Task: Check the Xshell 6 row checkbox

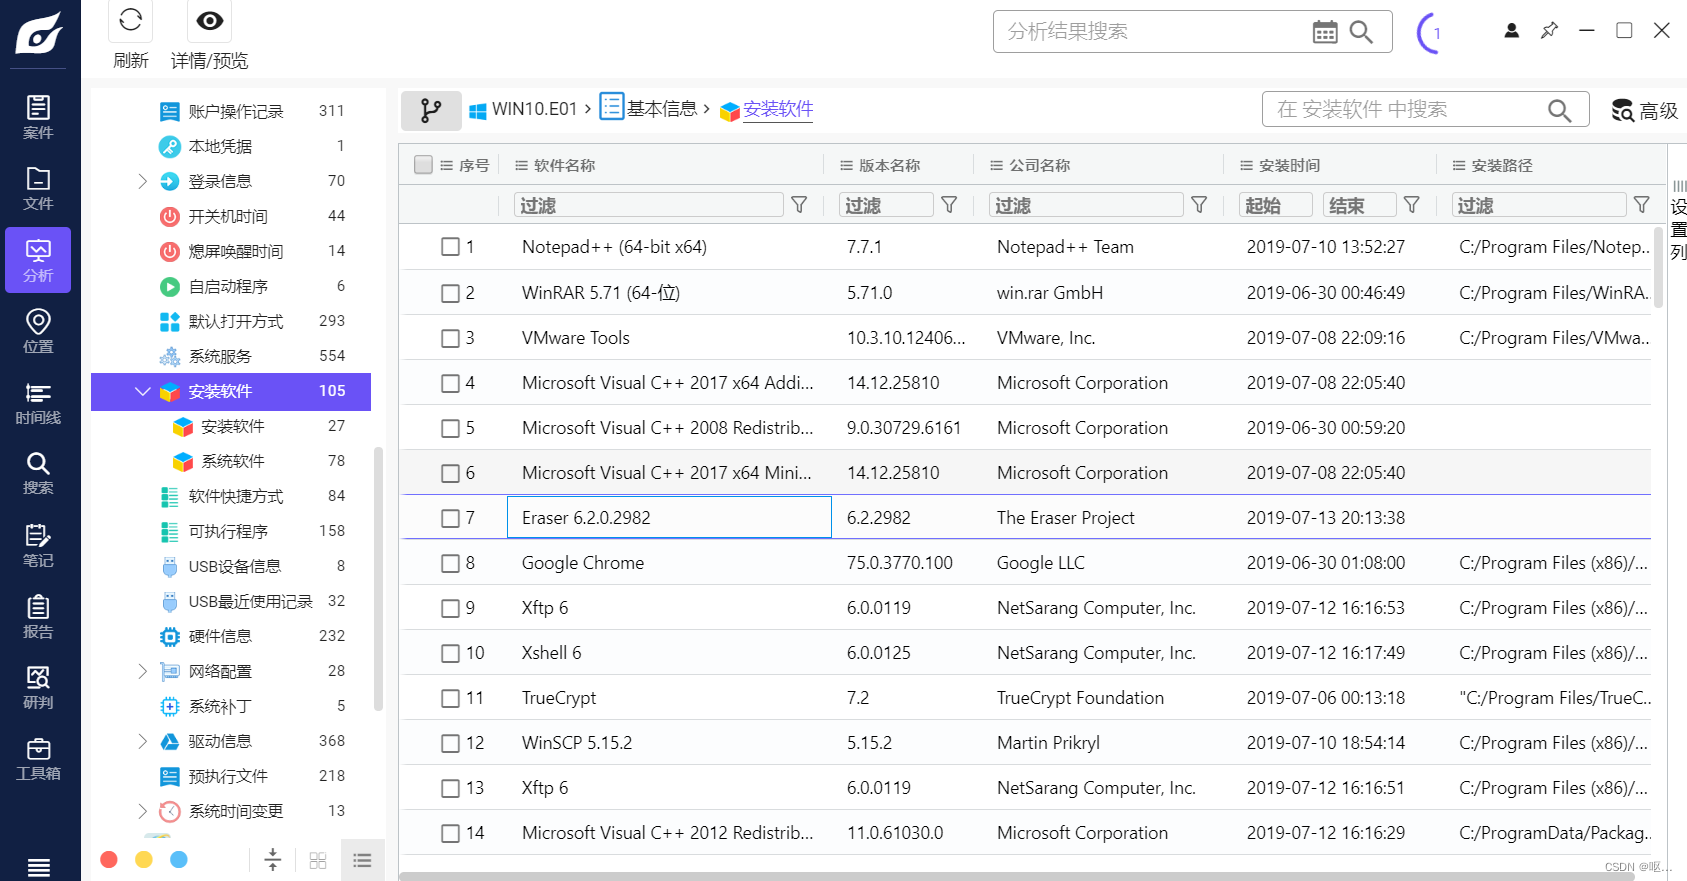Action: pyautogui.click(x=451, y=654)
